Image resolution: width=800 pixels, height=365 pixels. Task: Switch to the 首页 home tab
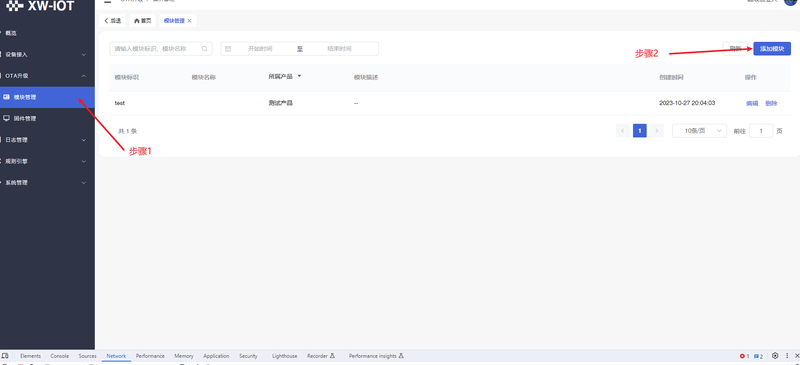coord(143,21)
